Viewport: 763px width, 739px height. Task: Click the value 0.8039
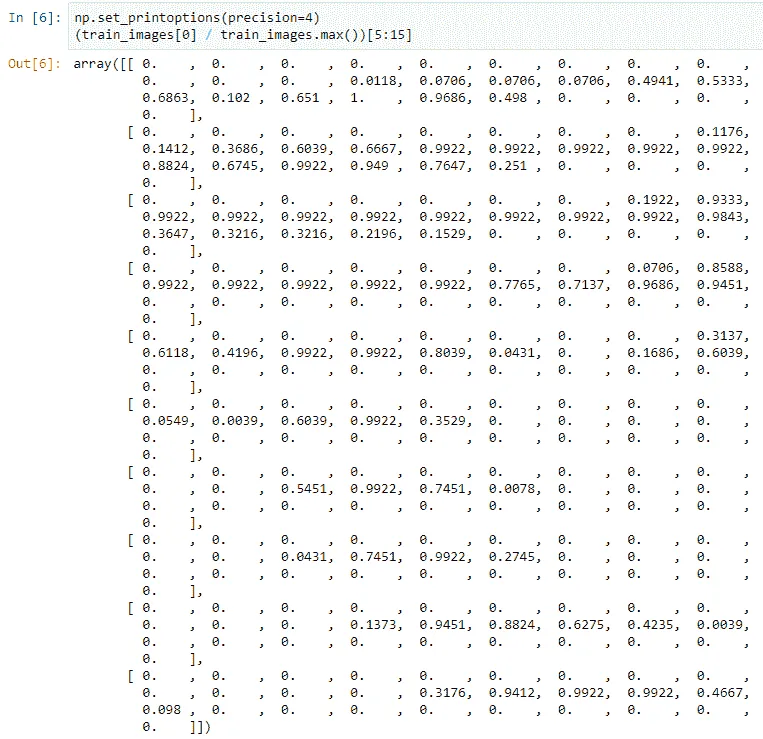(x=442, y=353)
